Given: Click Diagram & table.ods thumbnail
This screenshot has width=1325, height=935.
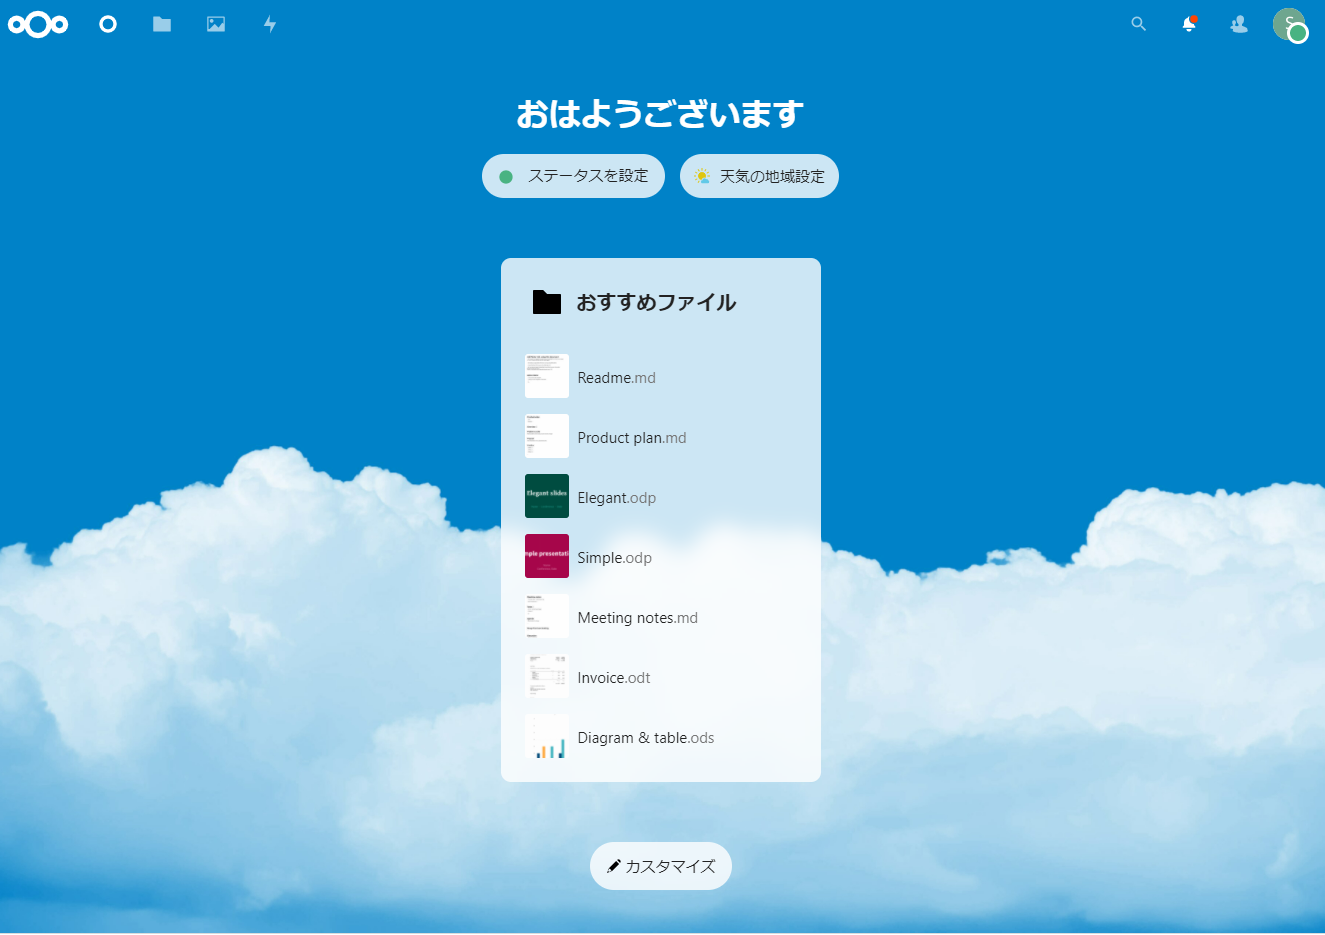Looking at the screenshot, I should [x=547, y=736].
